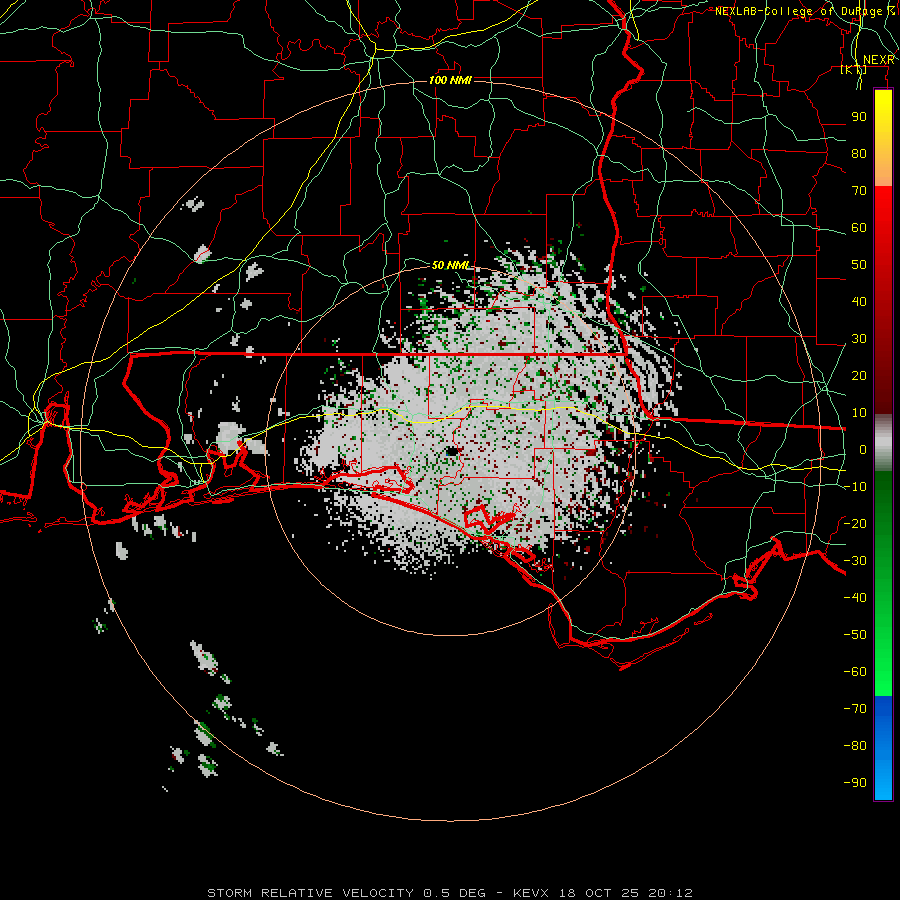Screen dimensions: 900x900
Task: Click the 90 value on the velocity scale
Action: point(859,117)
